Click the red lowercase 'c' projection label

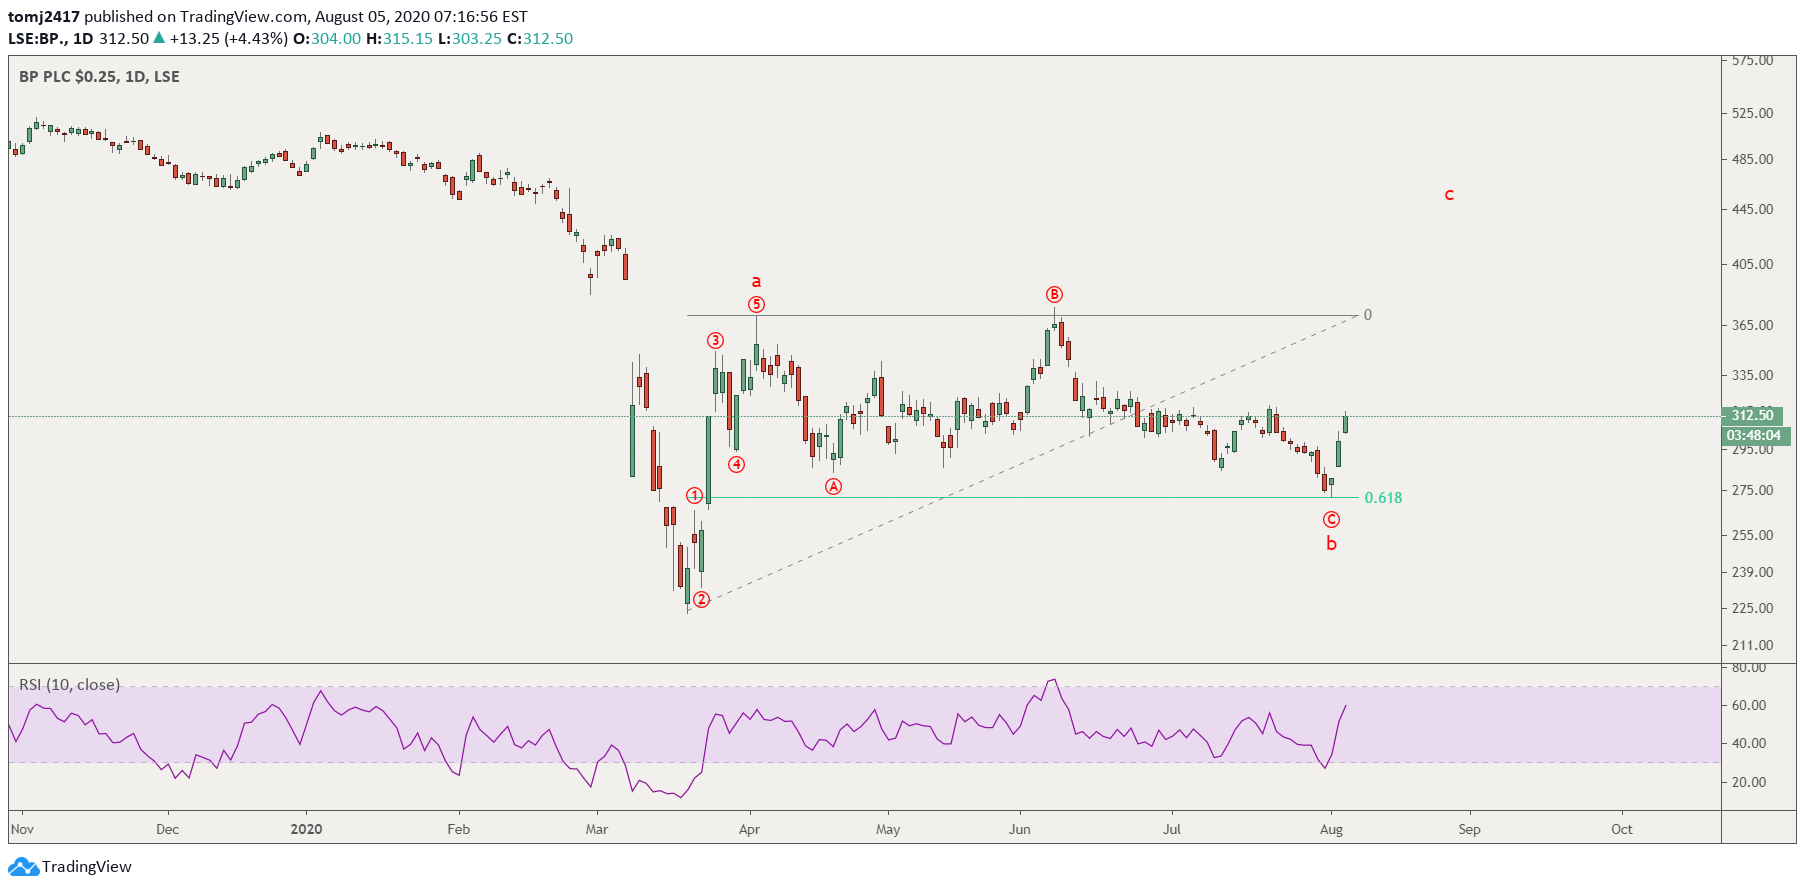coord(1449,195)
